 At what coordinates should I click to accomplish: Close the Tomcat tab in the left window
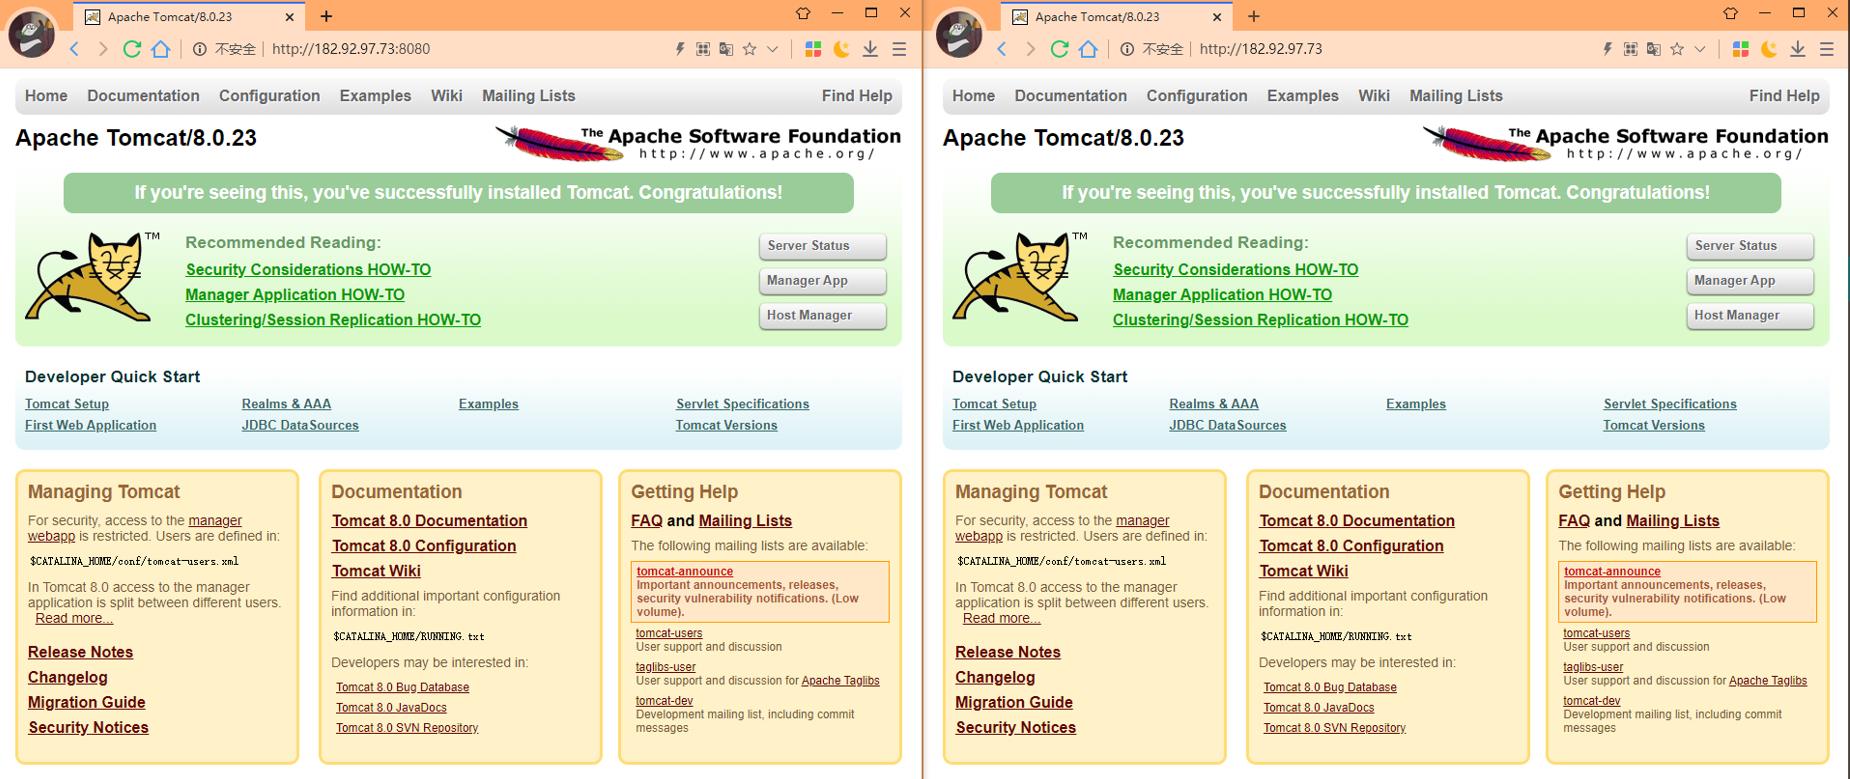(x=290, y=17)
